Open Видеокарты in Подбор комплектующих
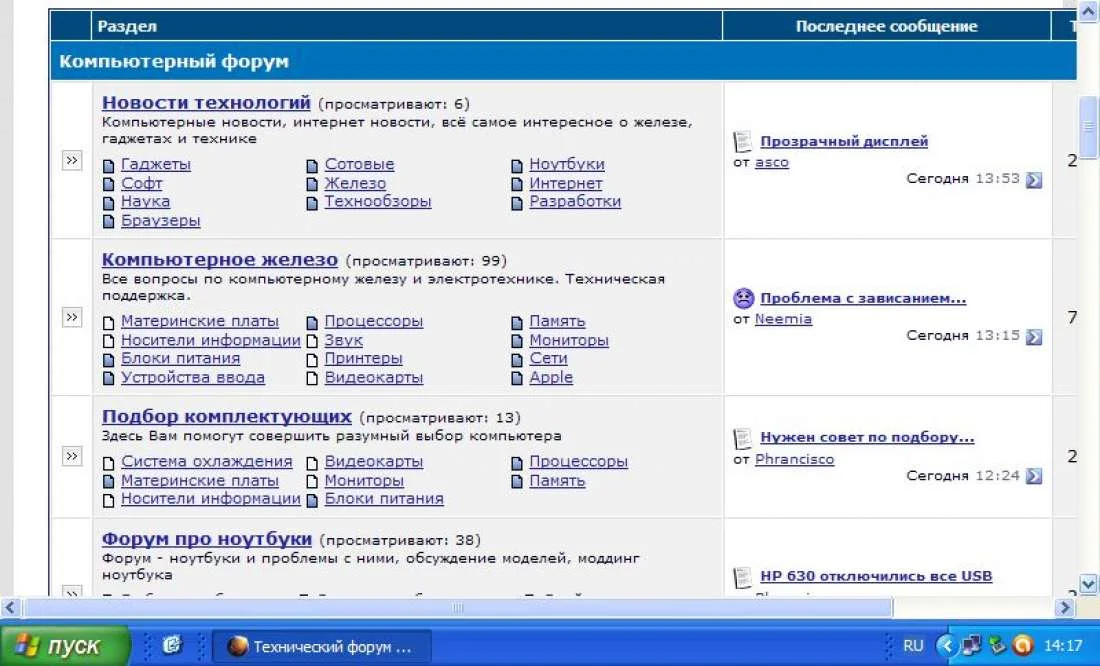Viewport: 1100px width, 666px height. [x=374, y=462]
